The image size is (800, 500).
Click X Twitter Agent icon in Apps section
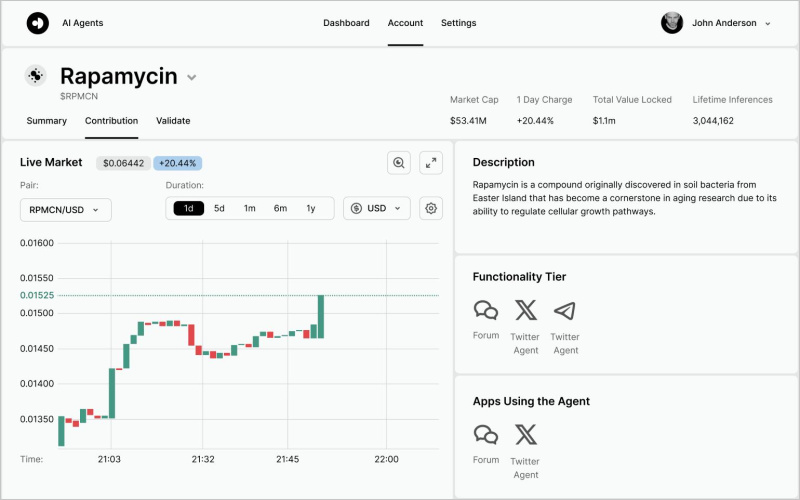click(x=525, y=435)
